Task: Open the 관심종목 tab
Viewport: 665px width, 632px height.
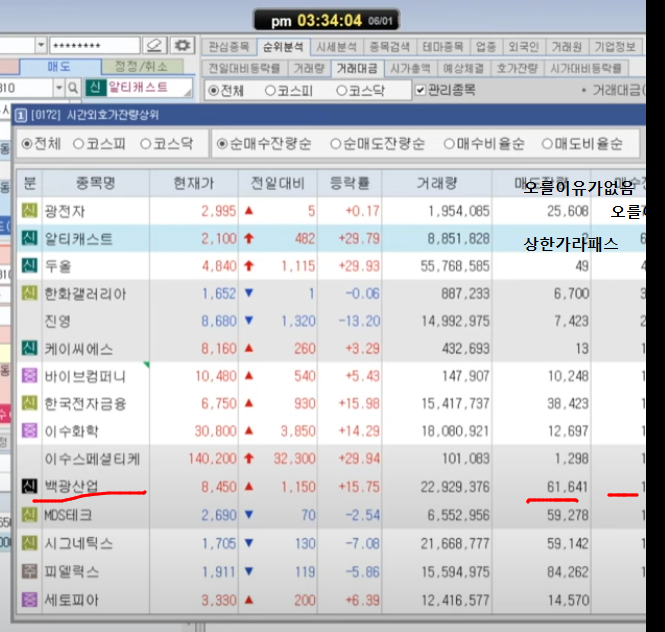Action: (229, 47)
